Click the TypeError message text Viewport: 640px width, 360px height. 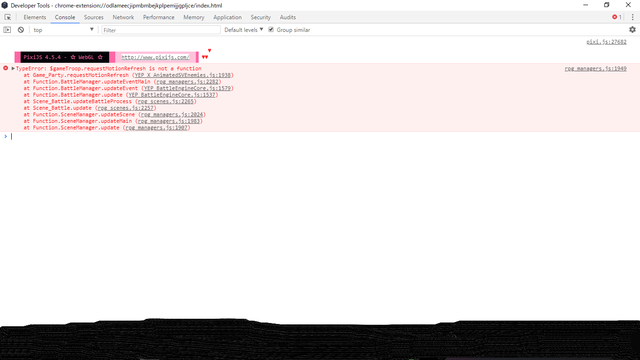[x=109, y=69]
